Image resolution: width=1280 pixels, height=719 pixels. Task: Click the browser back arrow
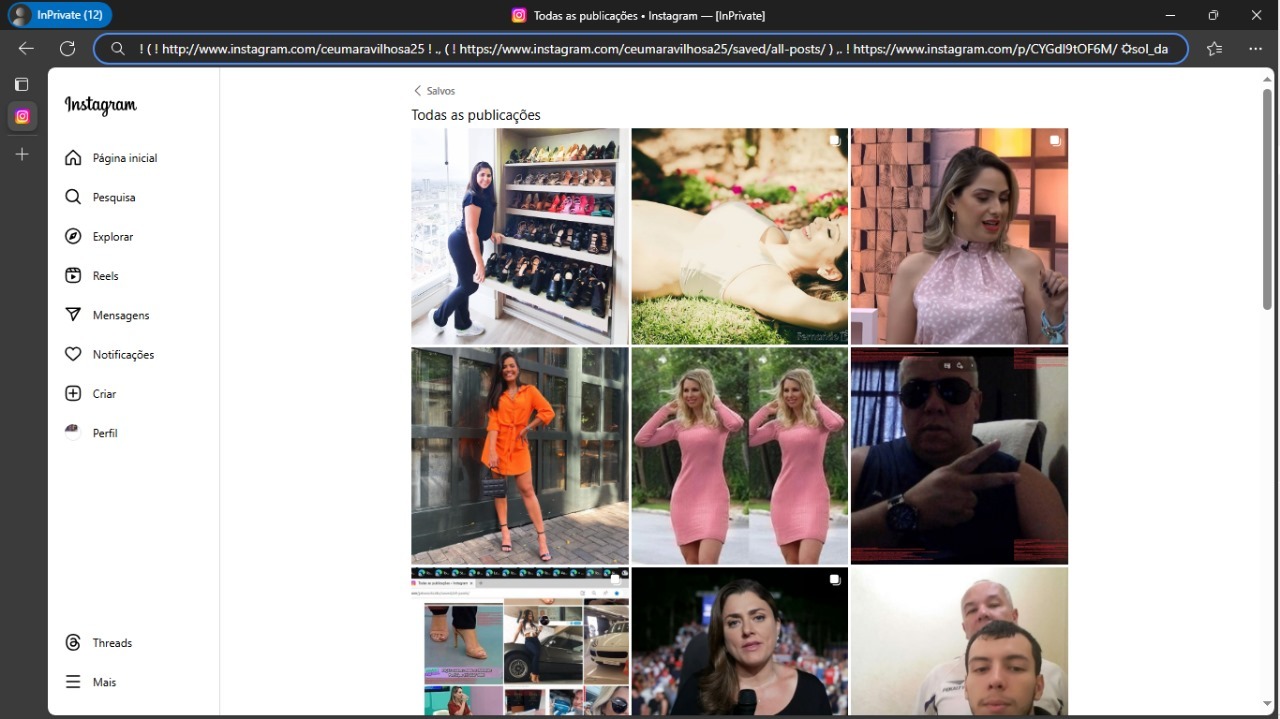point(26,48)
